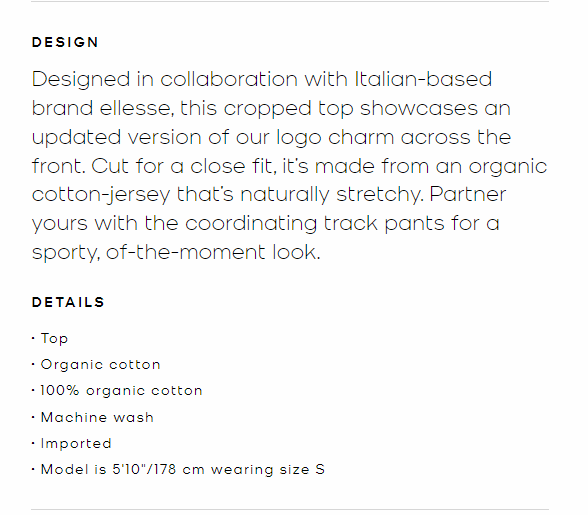This screenshot has height=515, width=588.
Task: Click 'track pants' in the description paragraph
Action: pyautogui.click(x=384, y=224)
